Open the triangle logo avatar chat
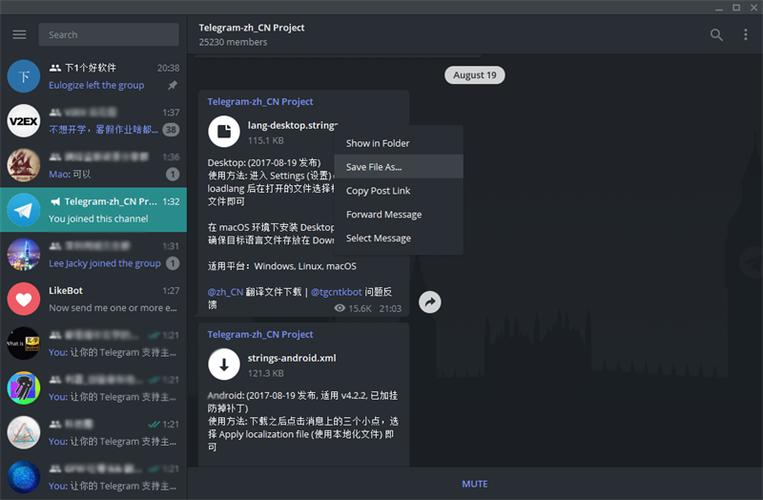Image resolution: width=763 pixels, height=500 pixels. pyautogui.click(x=23, y=432)
